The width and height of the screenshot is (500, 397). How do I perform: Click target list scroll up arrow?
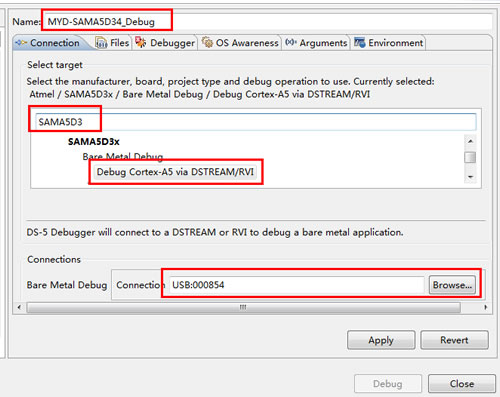[470, 141]
